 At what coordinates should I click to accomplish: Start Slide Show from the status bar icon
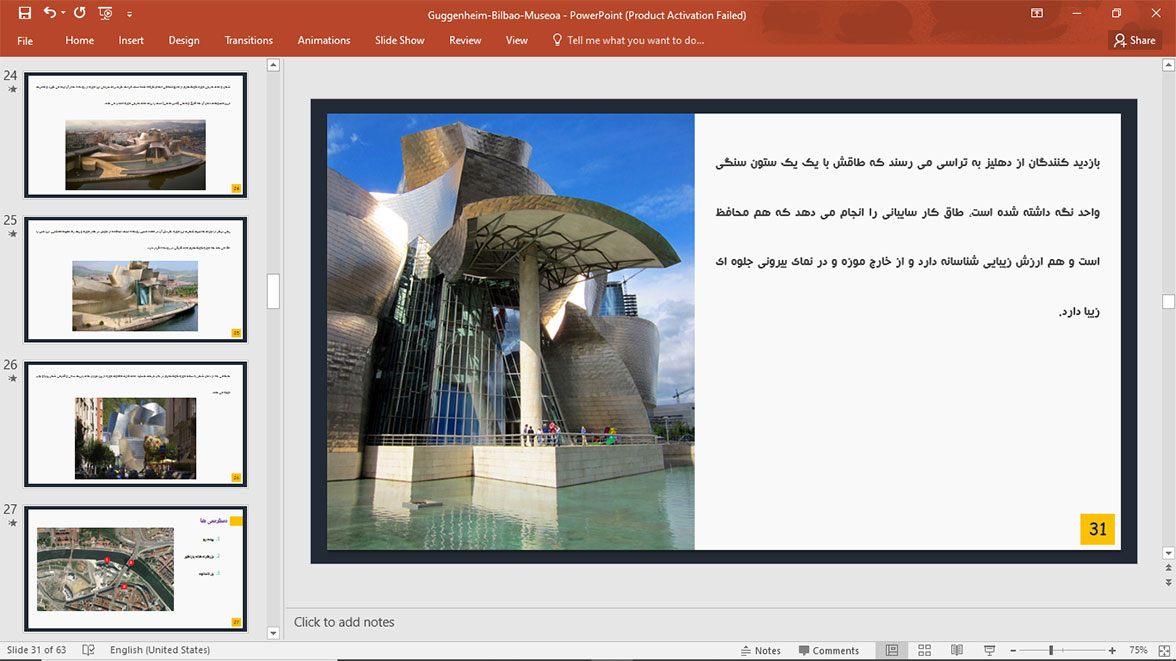[989, 650]
